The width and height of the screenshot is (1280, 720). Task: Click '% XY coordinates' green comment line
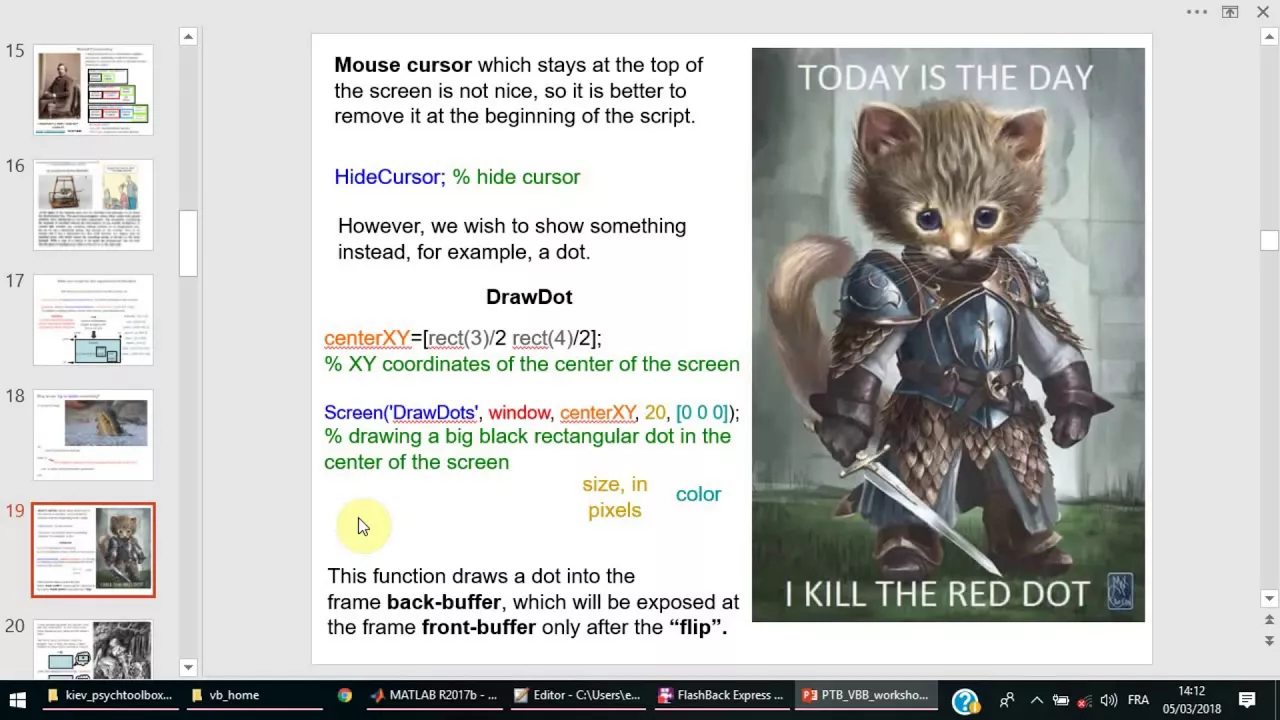[x=532, y=364]
